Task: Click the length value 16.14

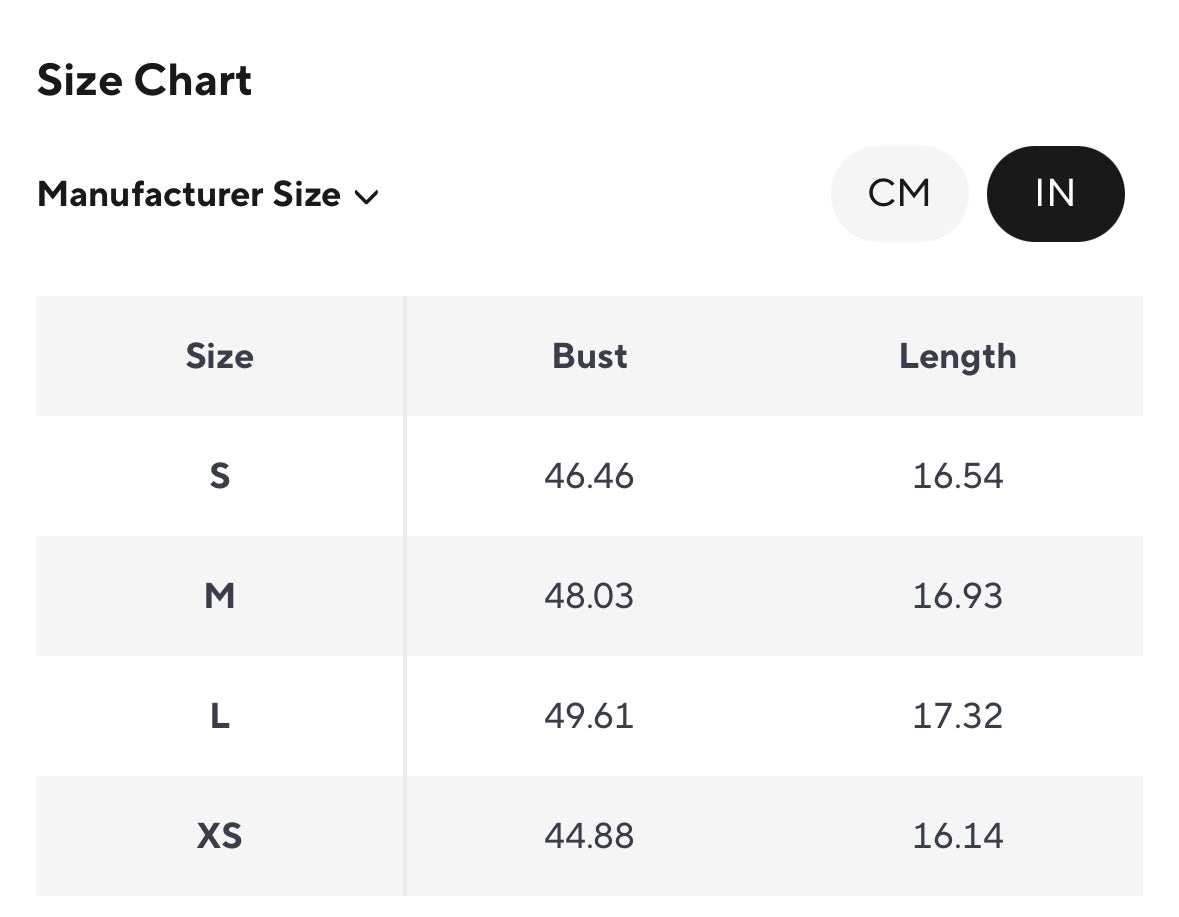Action: tap(957, 836)
